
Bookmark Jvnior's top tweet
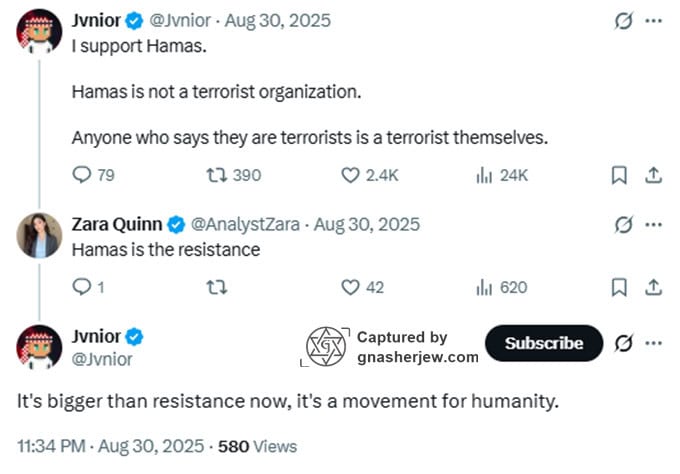[619, 175]
